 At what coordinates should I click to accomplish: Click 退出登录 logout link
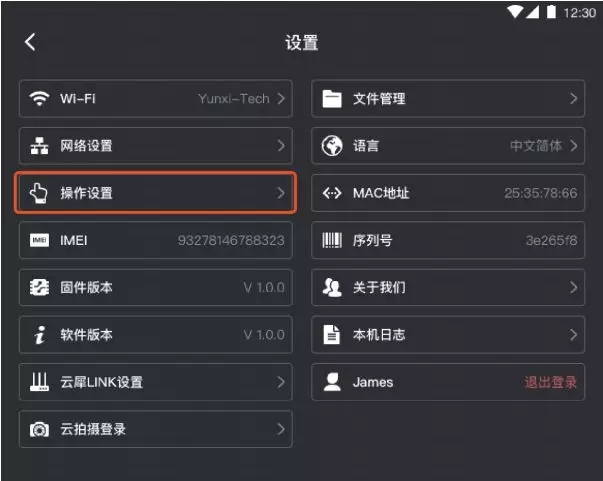(550, 382)
